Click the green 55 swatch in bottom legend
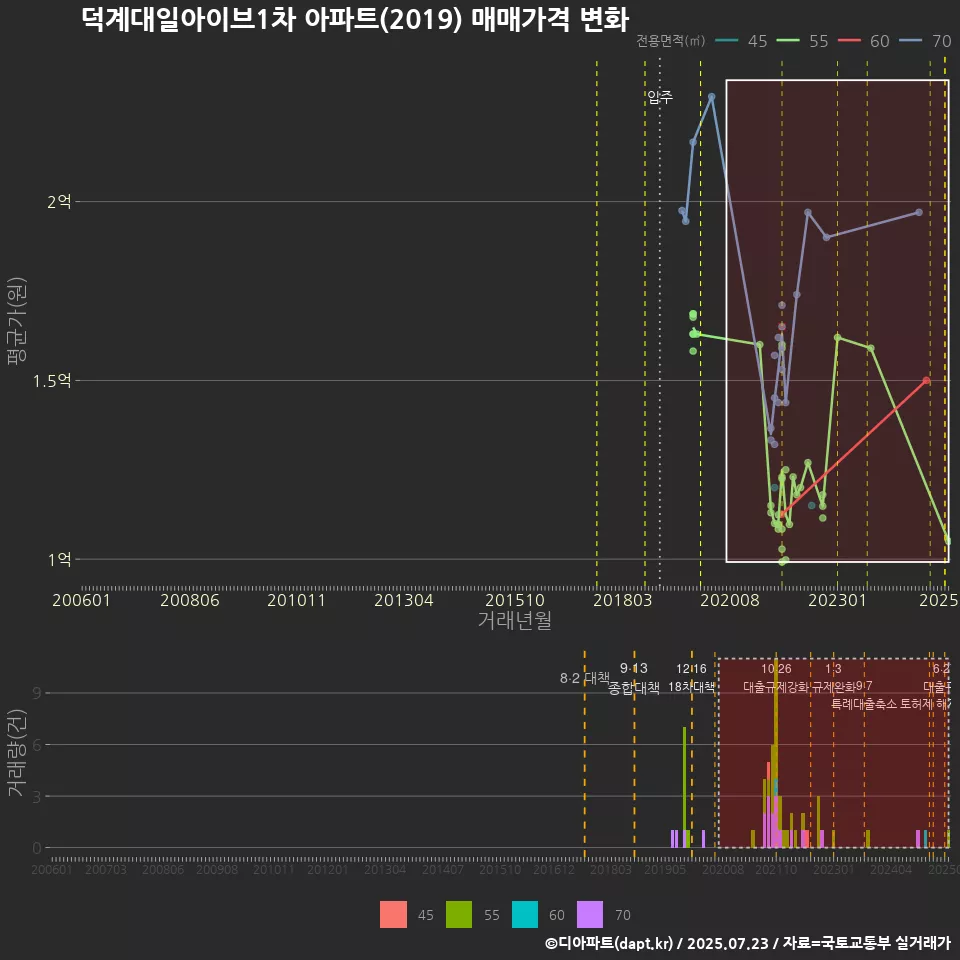Viewport: 960px width, 960px height. click(x=459, y=915)
